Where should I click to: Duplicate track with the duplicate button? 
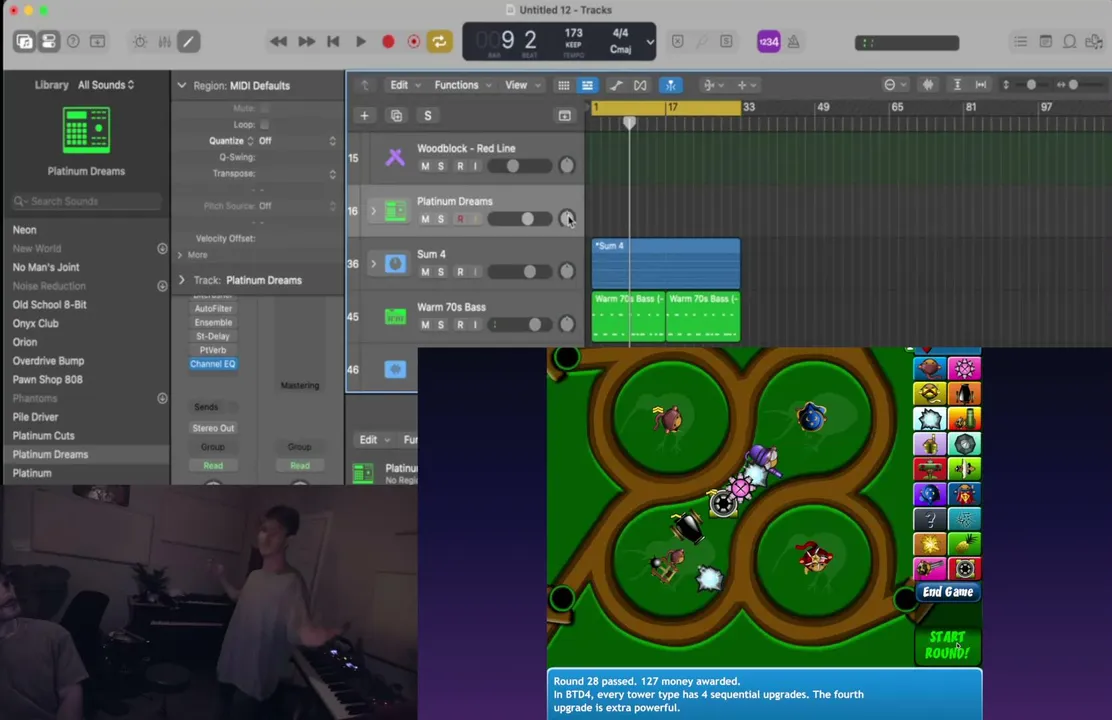tap(396, 116)
